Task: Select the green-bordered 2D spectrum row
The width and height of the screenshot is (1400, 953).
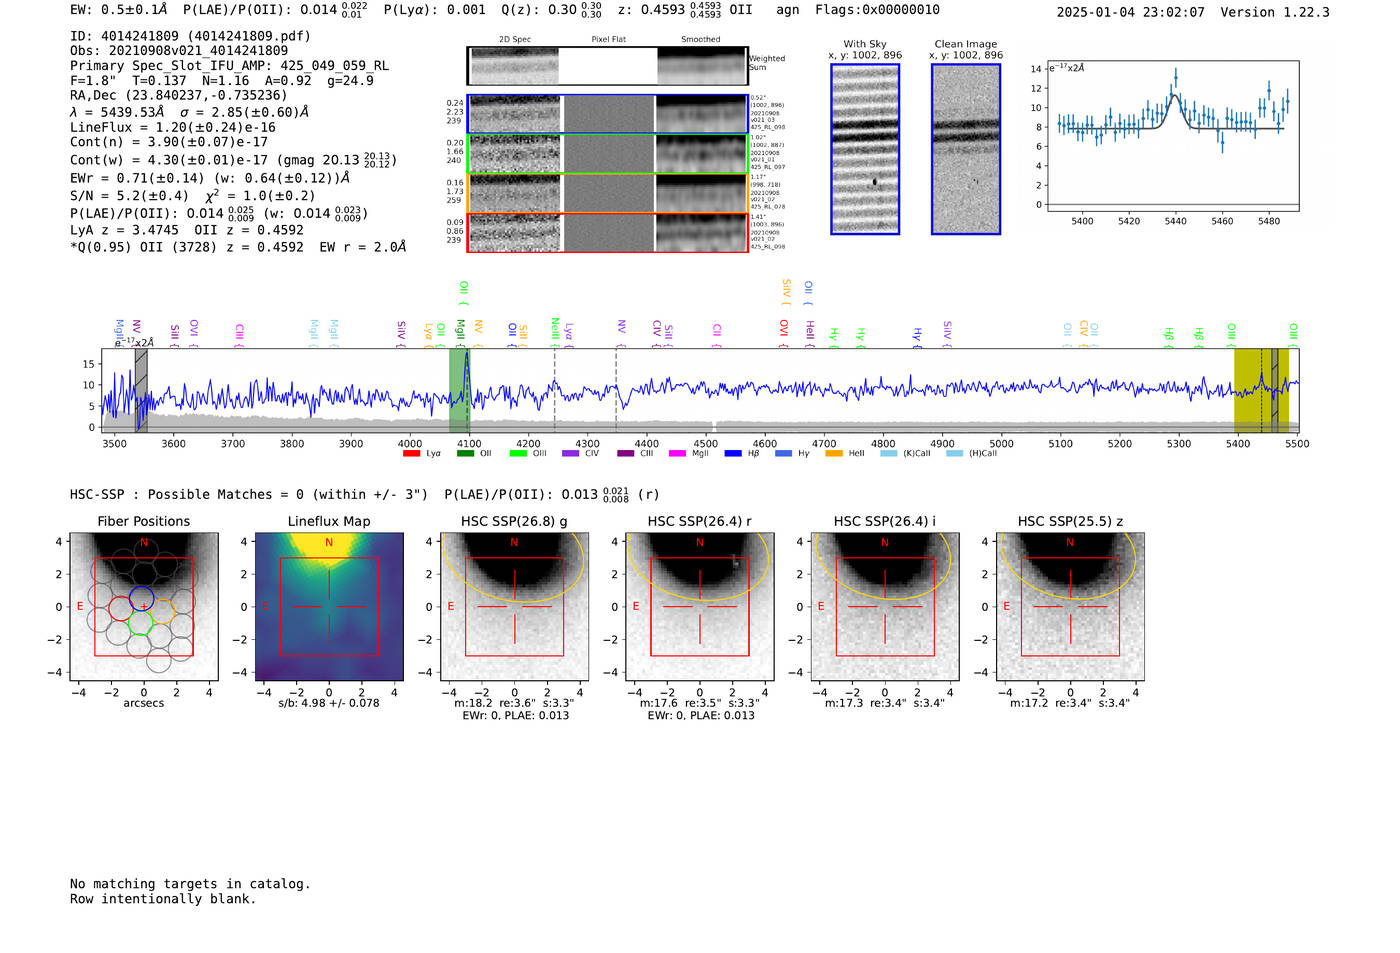Action: (607, 154)
